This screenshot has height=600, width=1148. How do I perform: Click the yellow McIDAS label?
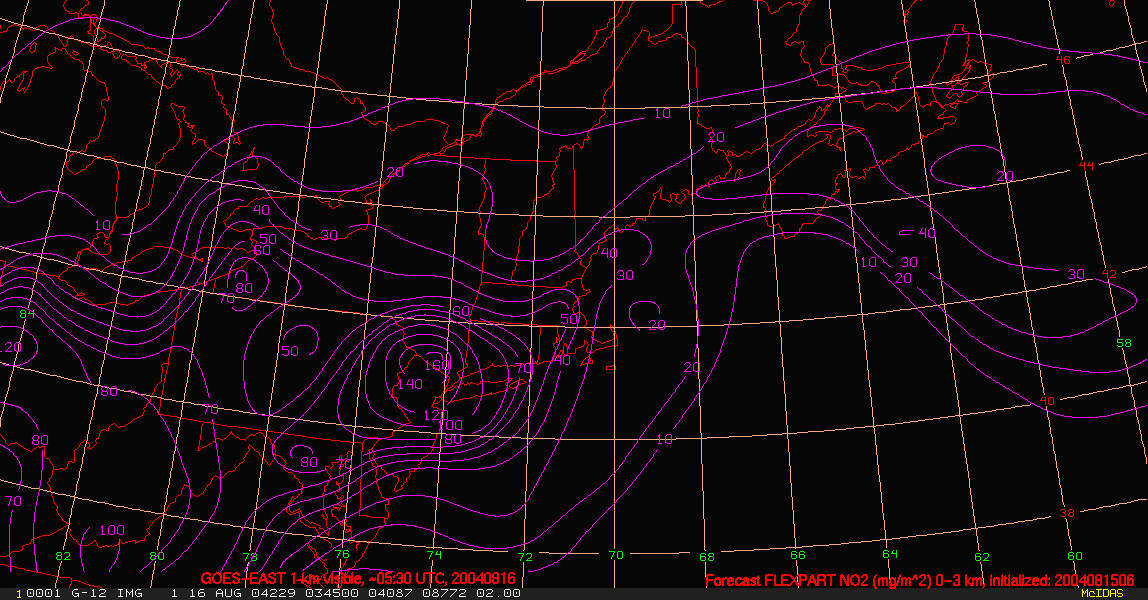pos(1102,593)
